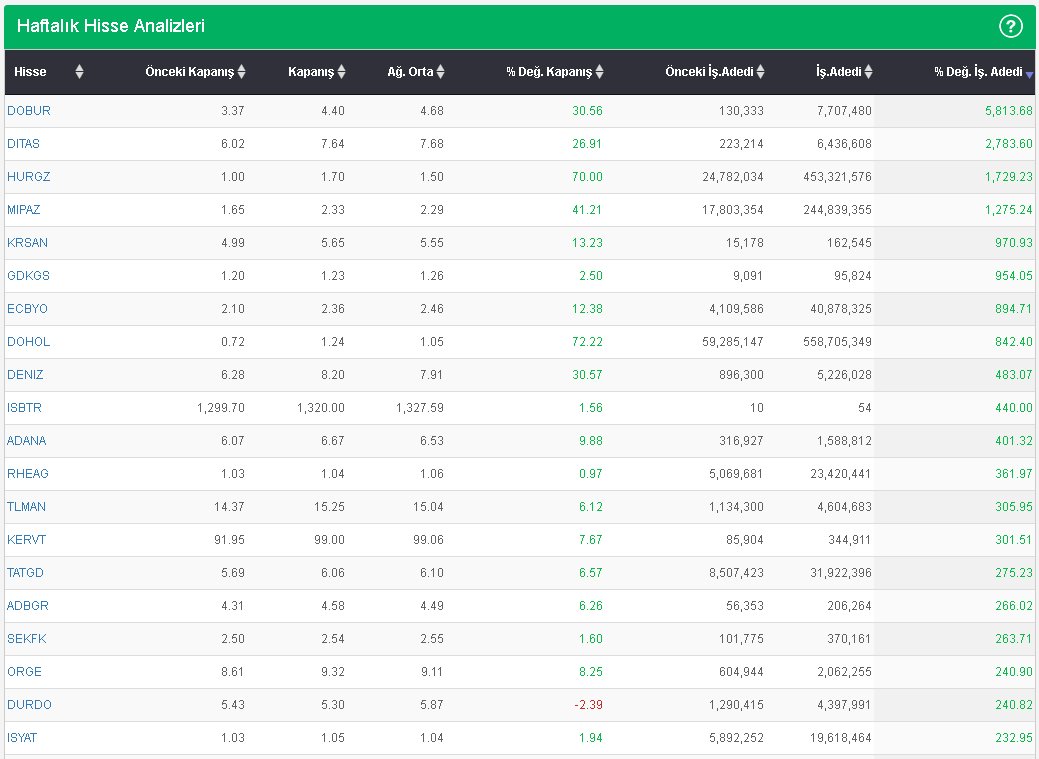Sort by Kapanış column arrows

[x=341, y=72]
